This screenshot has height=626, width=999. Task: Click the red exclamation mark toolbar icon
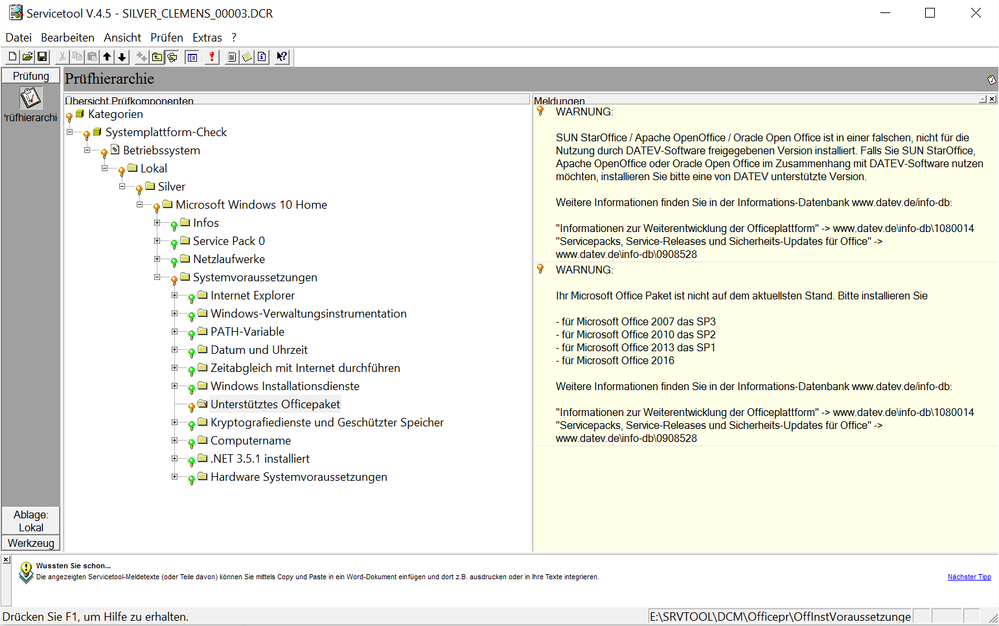(212, 57)
